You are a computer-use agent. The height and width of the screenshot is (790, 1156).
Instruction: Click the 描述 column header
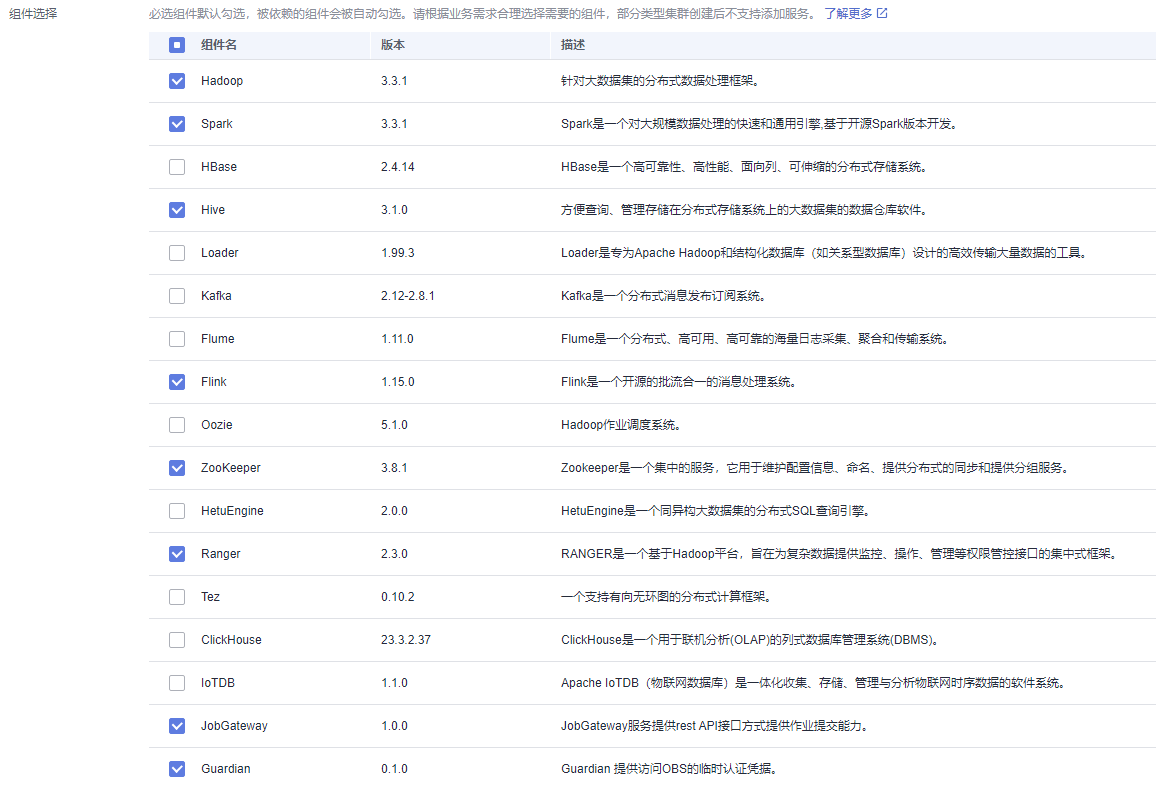pos(573,45)
